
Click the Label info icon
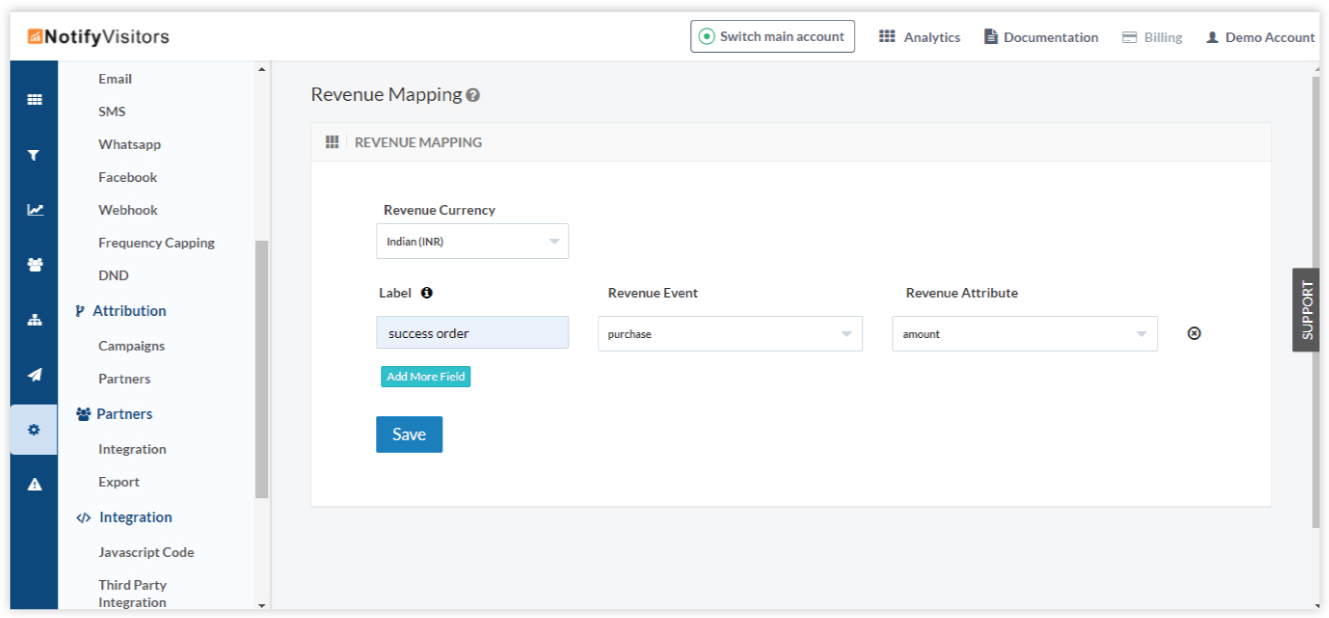pyautogui.click(x=427, y=293)
